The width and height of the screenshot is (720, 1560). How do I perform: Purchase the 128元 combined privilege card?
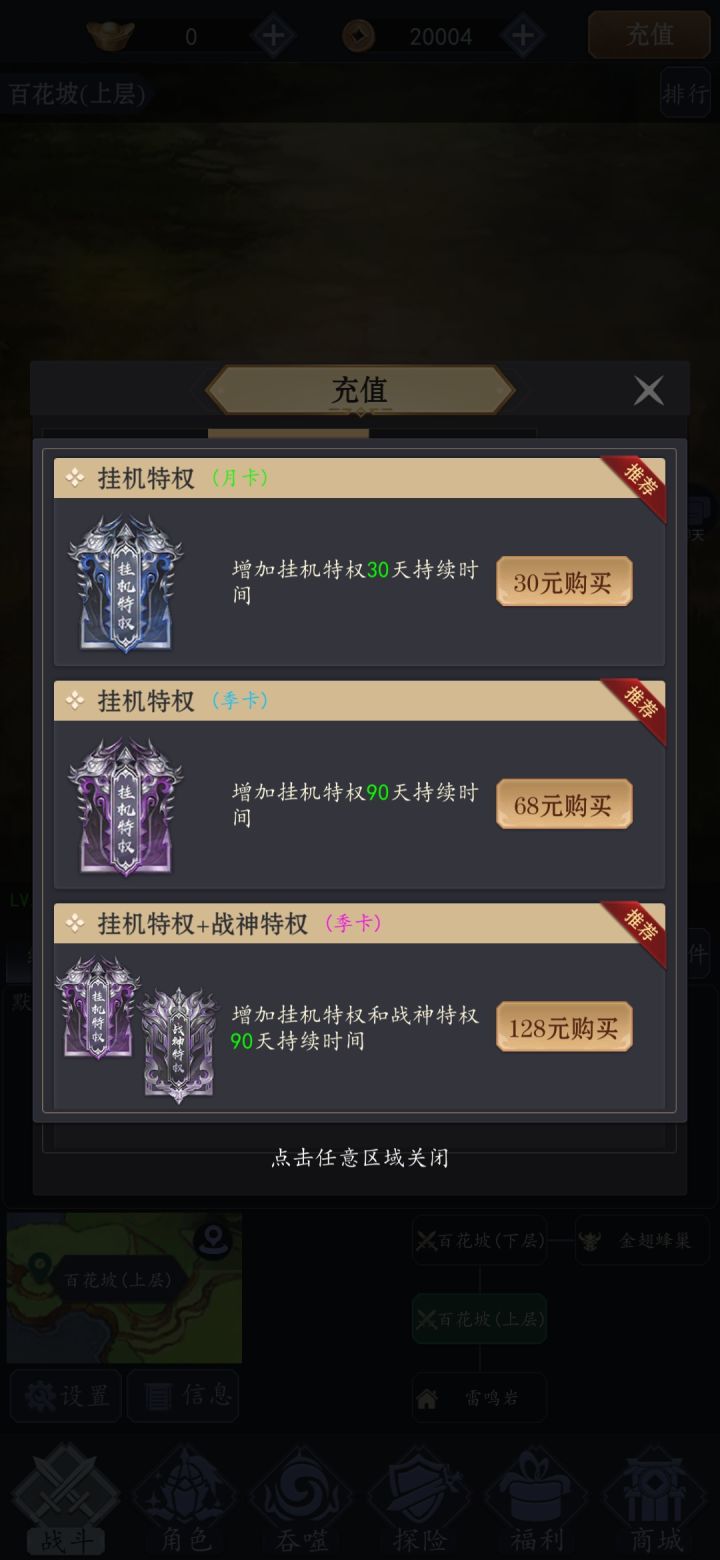pos(564,1028)
